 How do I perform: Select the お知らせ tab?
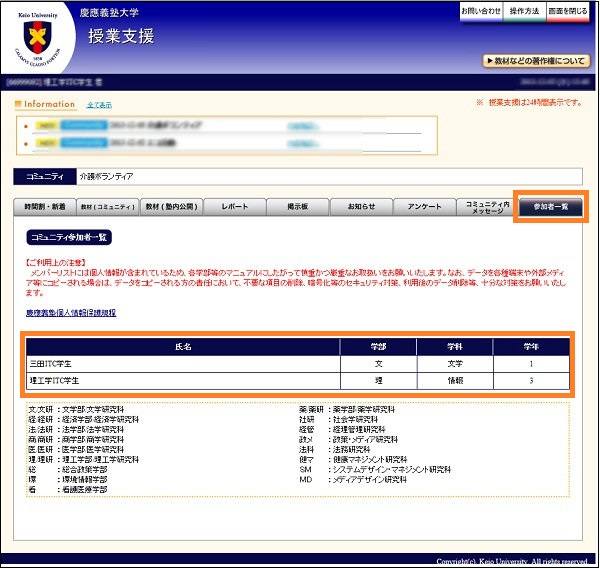tap(360, 206)
